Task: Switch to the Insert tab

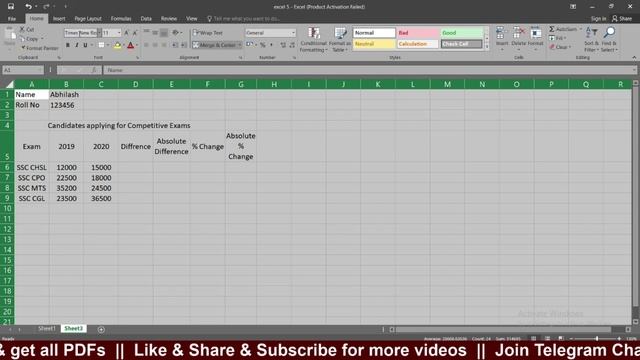Action: tap(59, 19)
